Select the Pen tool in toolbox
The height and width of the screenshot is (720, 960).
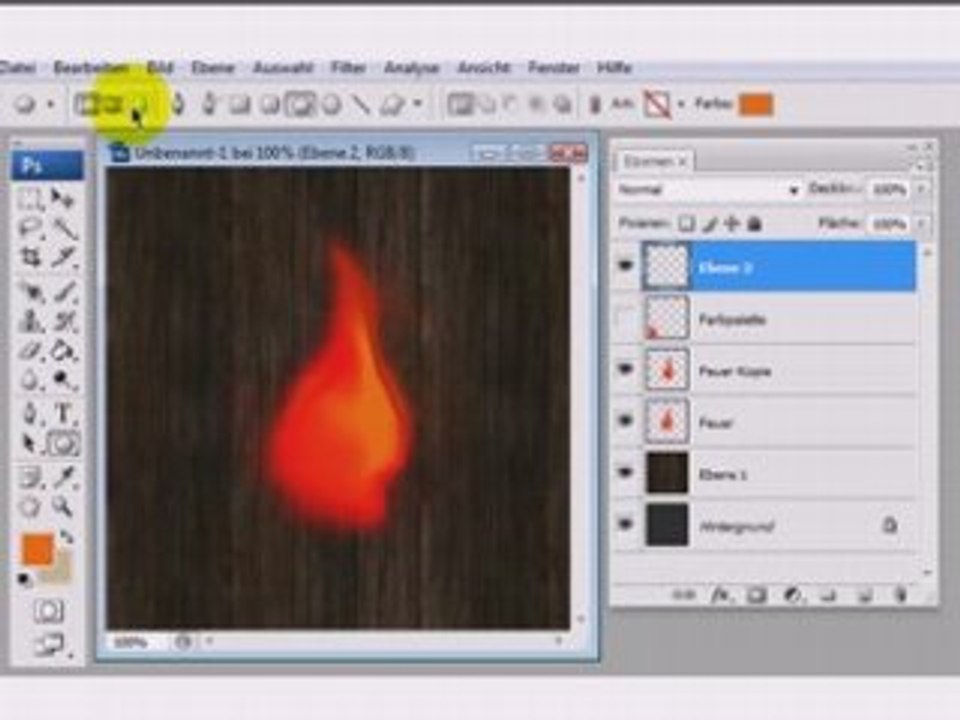(x=29, y=414)
